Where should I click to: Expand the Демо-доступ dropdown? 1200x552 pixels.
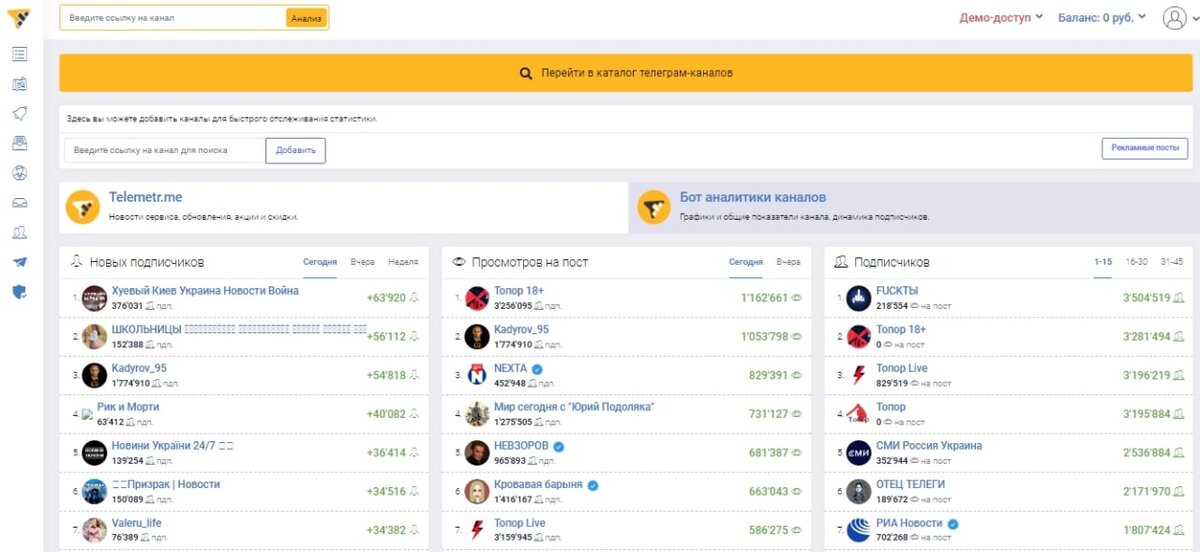click(x=1001, y=18)
